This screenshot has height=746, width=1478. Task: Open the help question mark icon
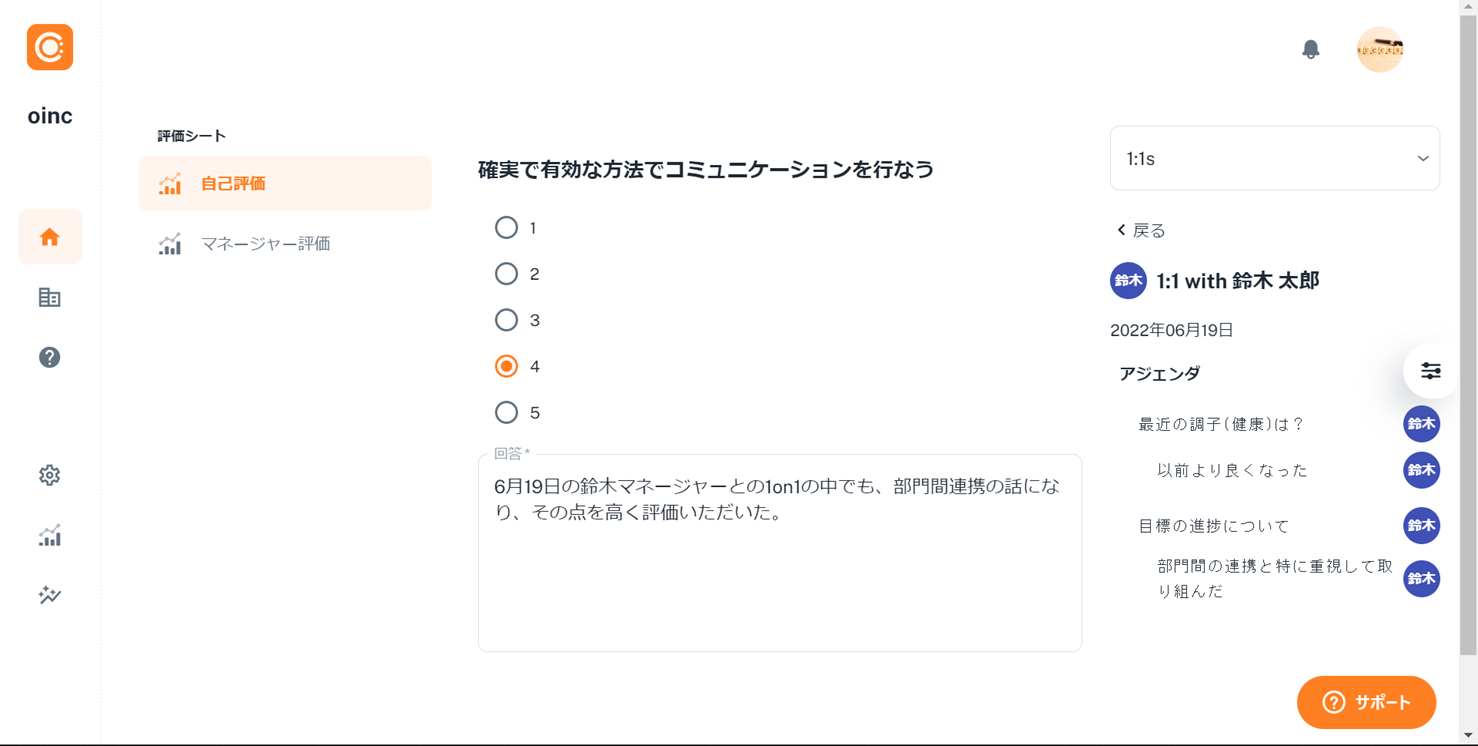point(50,357)
